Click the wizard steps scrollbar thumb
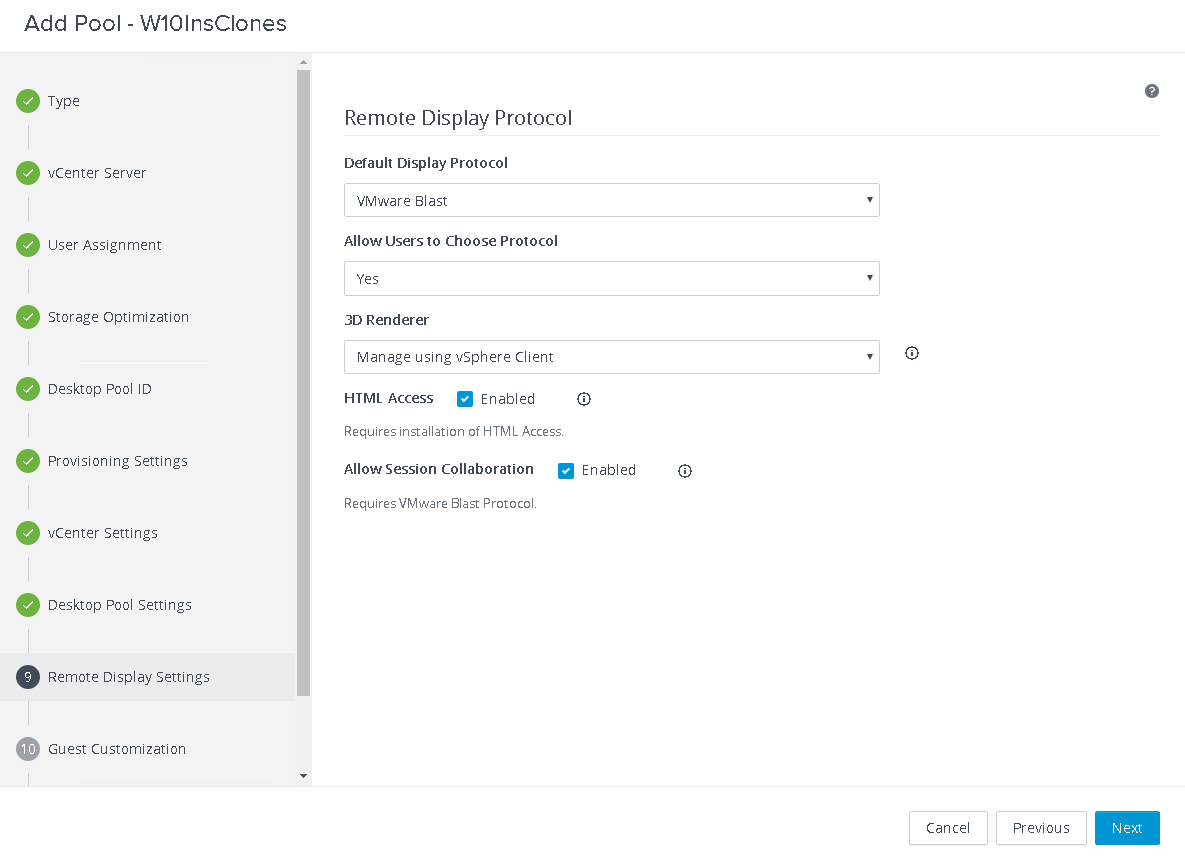Screen dimensions: 1185x858 (x=303, y=383)
